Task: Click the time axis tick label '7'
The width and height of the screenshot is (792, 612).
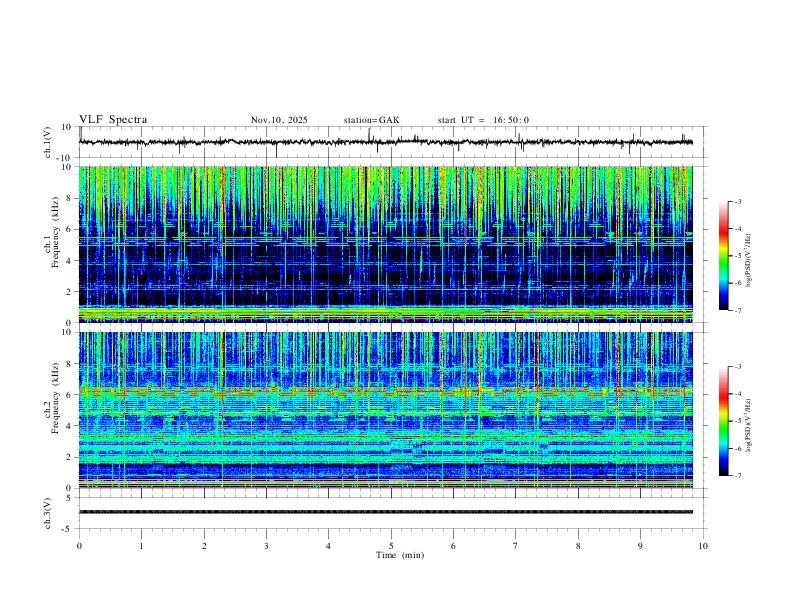Action: pos(516,546)
